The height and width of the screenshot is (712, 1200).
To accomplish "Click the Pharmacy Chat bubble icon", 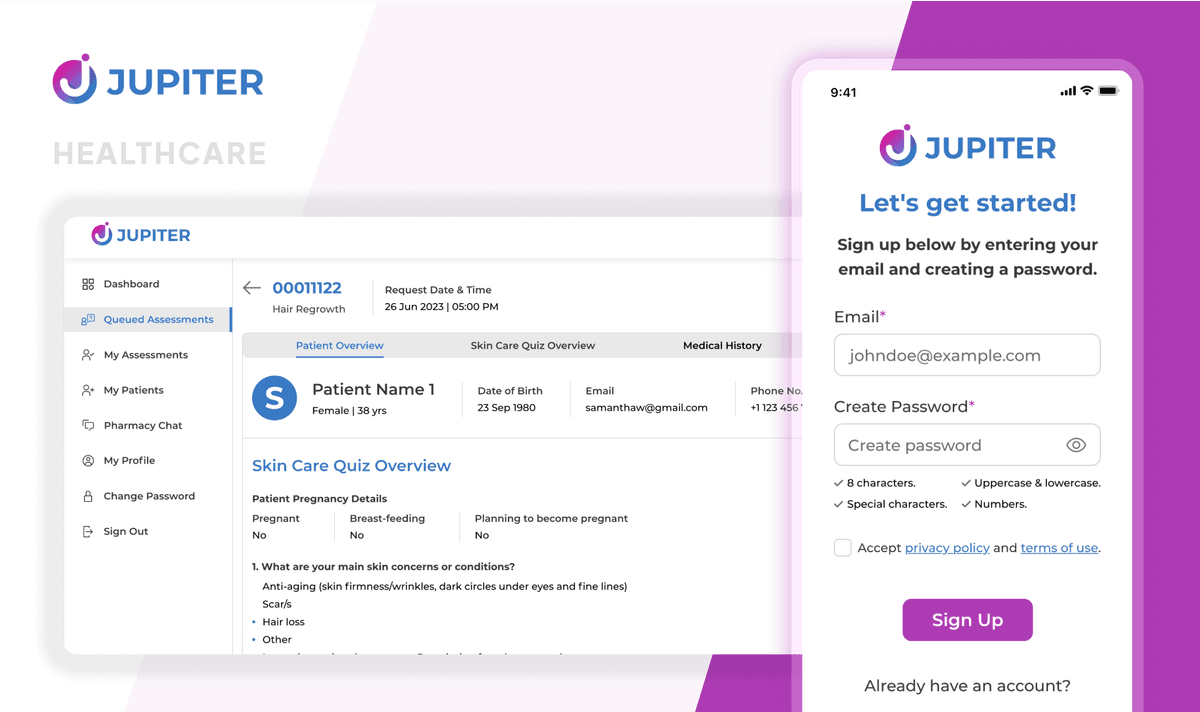I will click(88, 425).
